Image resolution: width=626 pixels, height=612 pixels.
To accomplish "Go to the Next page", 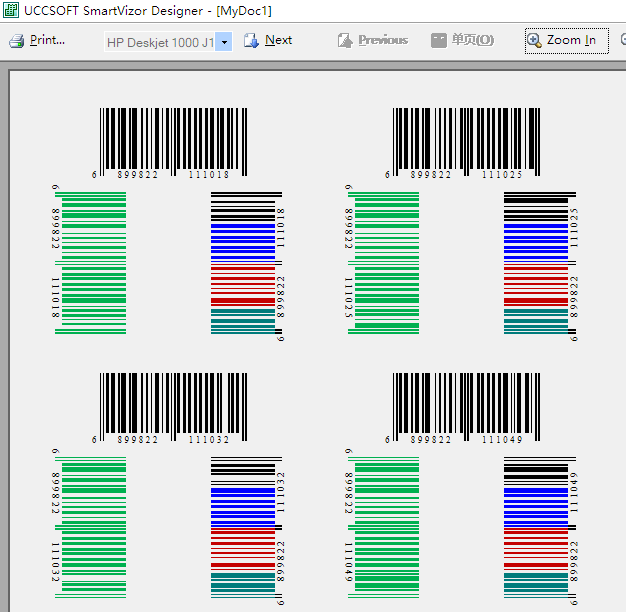I will (268, 40).
